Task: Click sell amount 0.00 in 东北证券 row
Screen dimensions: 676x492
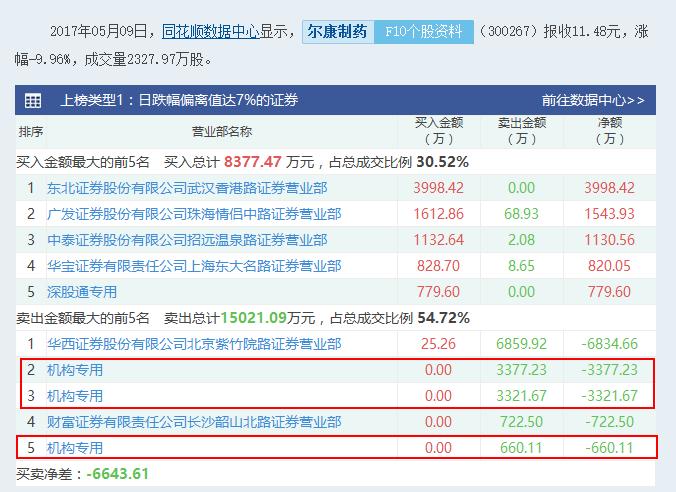Action: (521, 188)
